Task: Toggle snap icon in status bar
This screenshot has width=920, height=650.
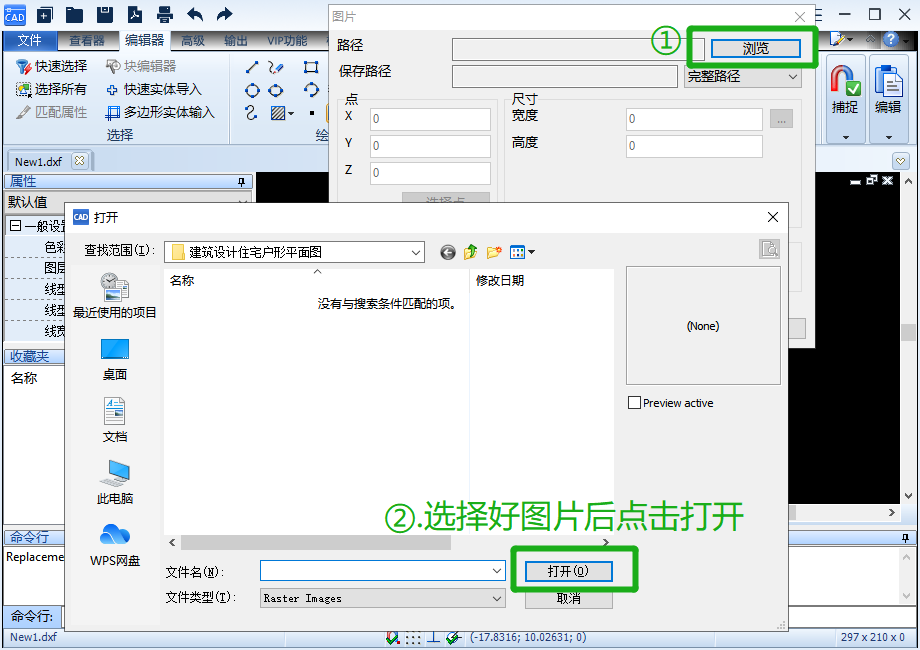Action: point(392,638)
